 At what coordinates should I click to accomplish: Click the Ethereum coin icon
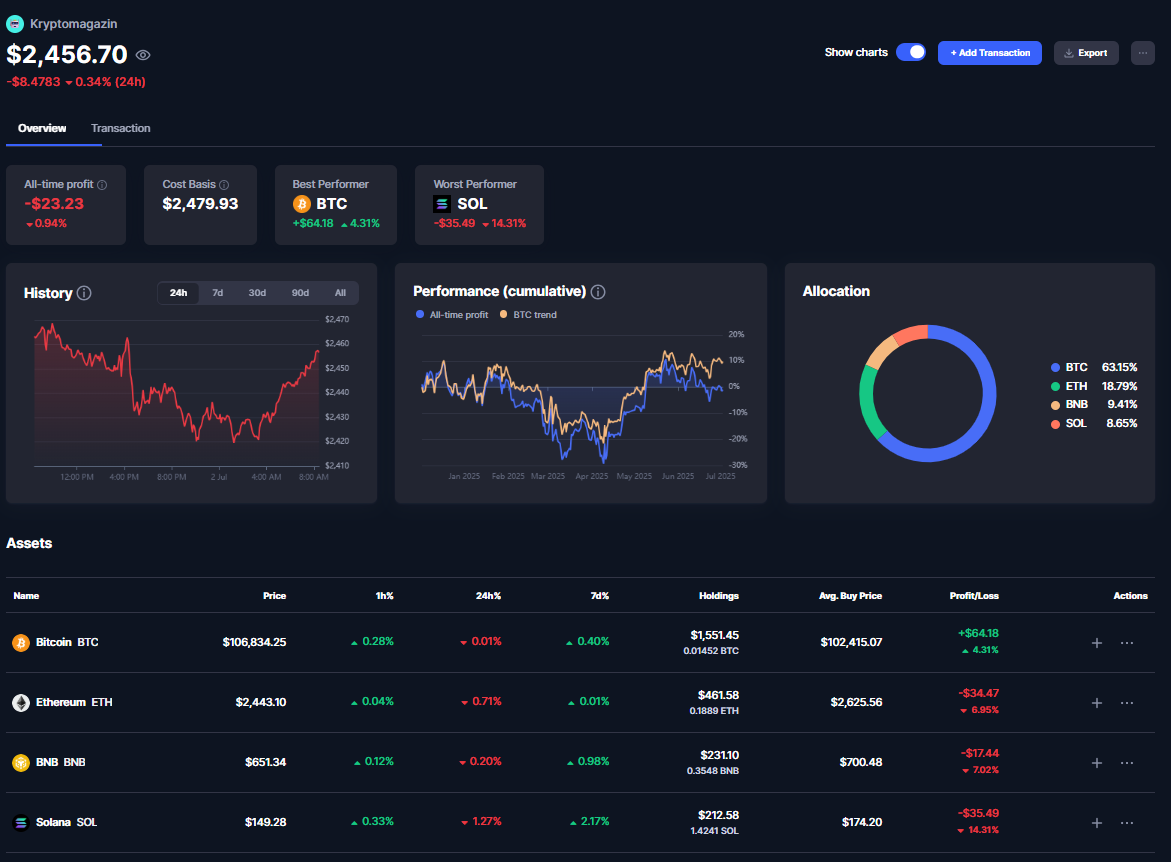(x=21, y=702)
